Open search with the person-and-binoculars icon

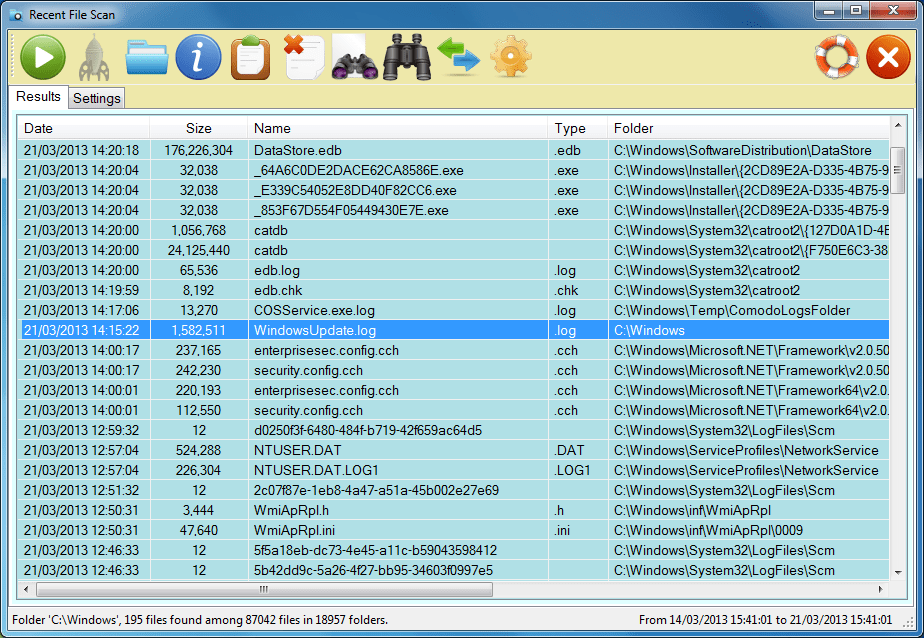click(x=354, y=57)
